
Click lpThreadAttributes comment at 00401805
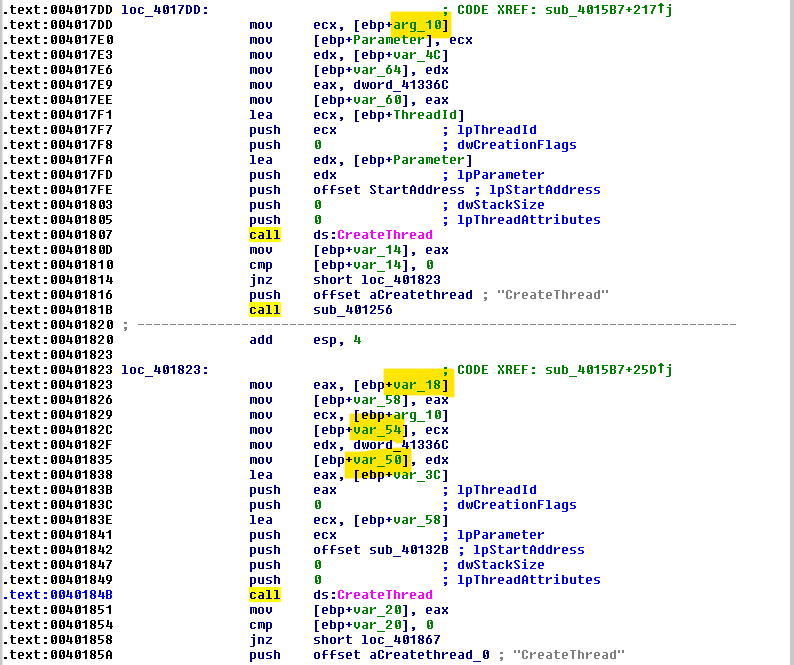point(529,220)
